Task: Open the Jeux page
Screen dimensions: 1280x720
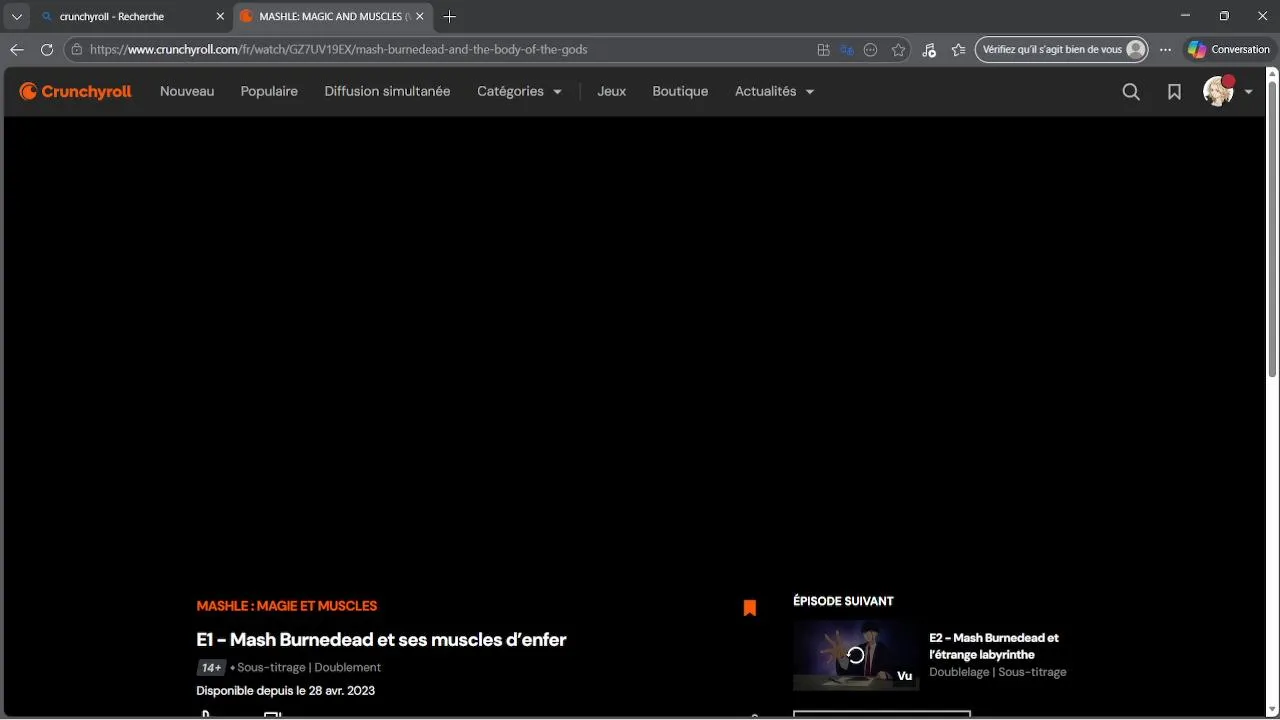Action: tap(612, 91)
